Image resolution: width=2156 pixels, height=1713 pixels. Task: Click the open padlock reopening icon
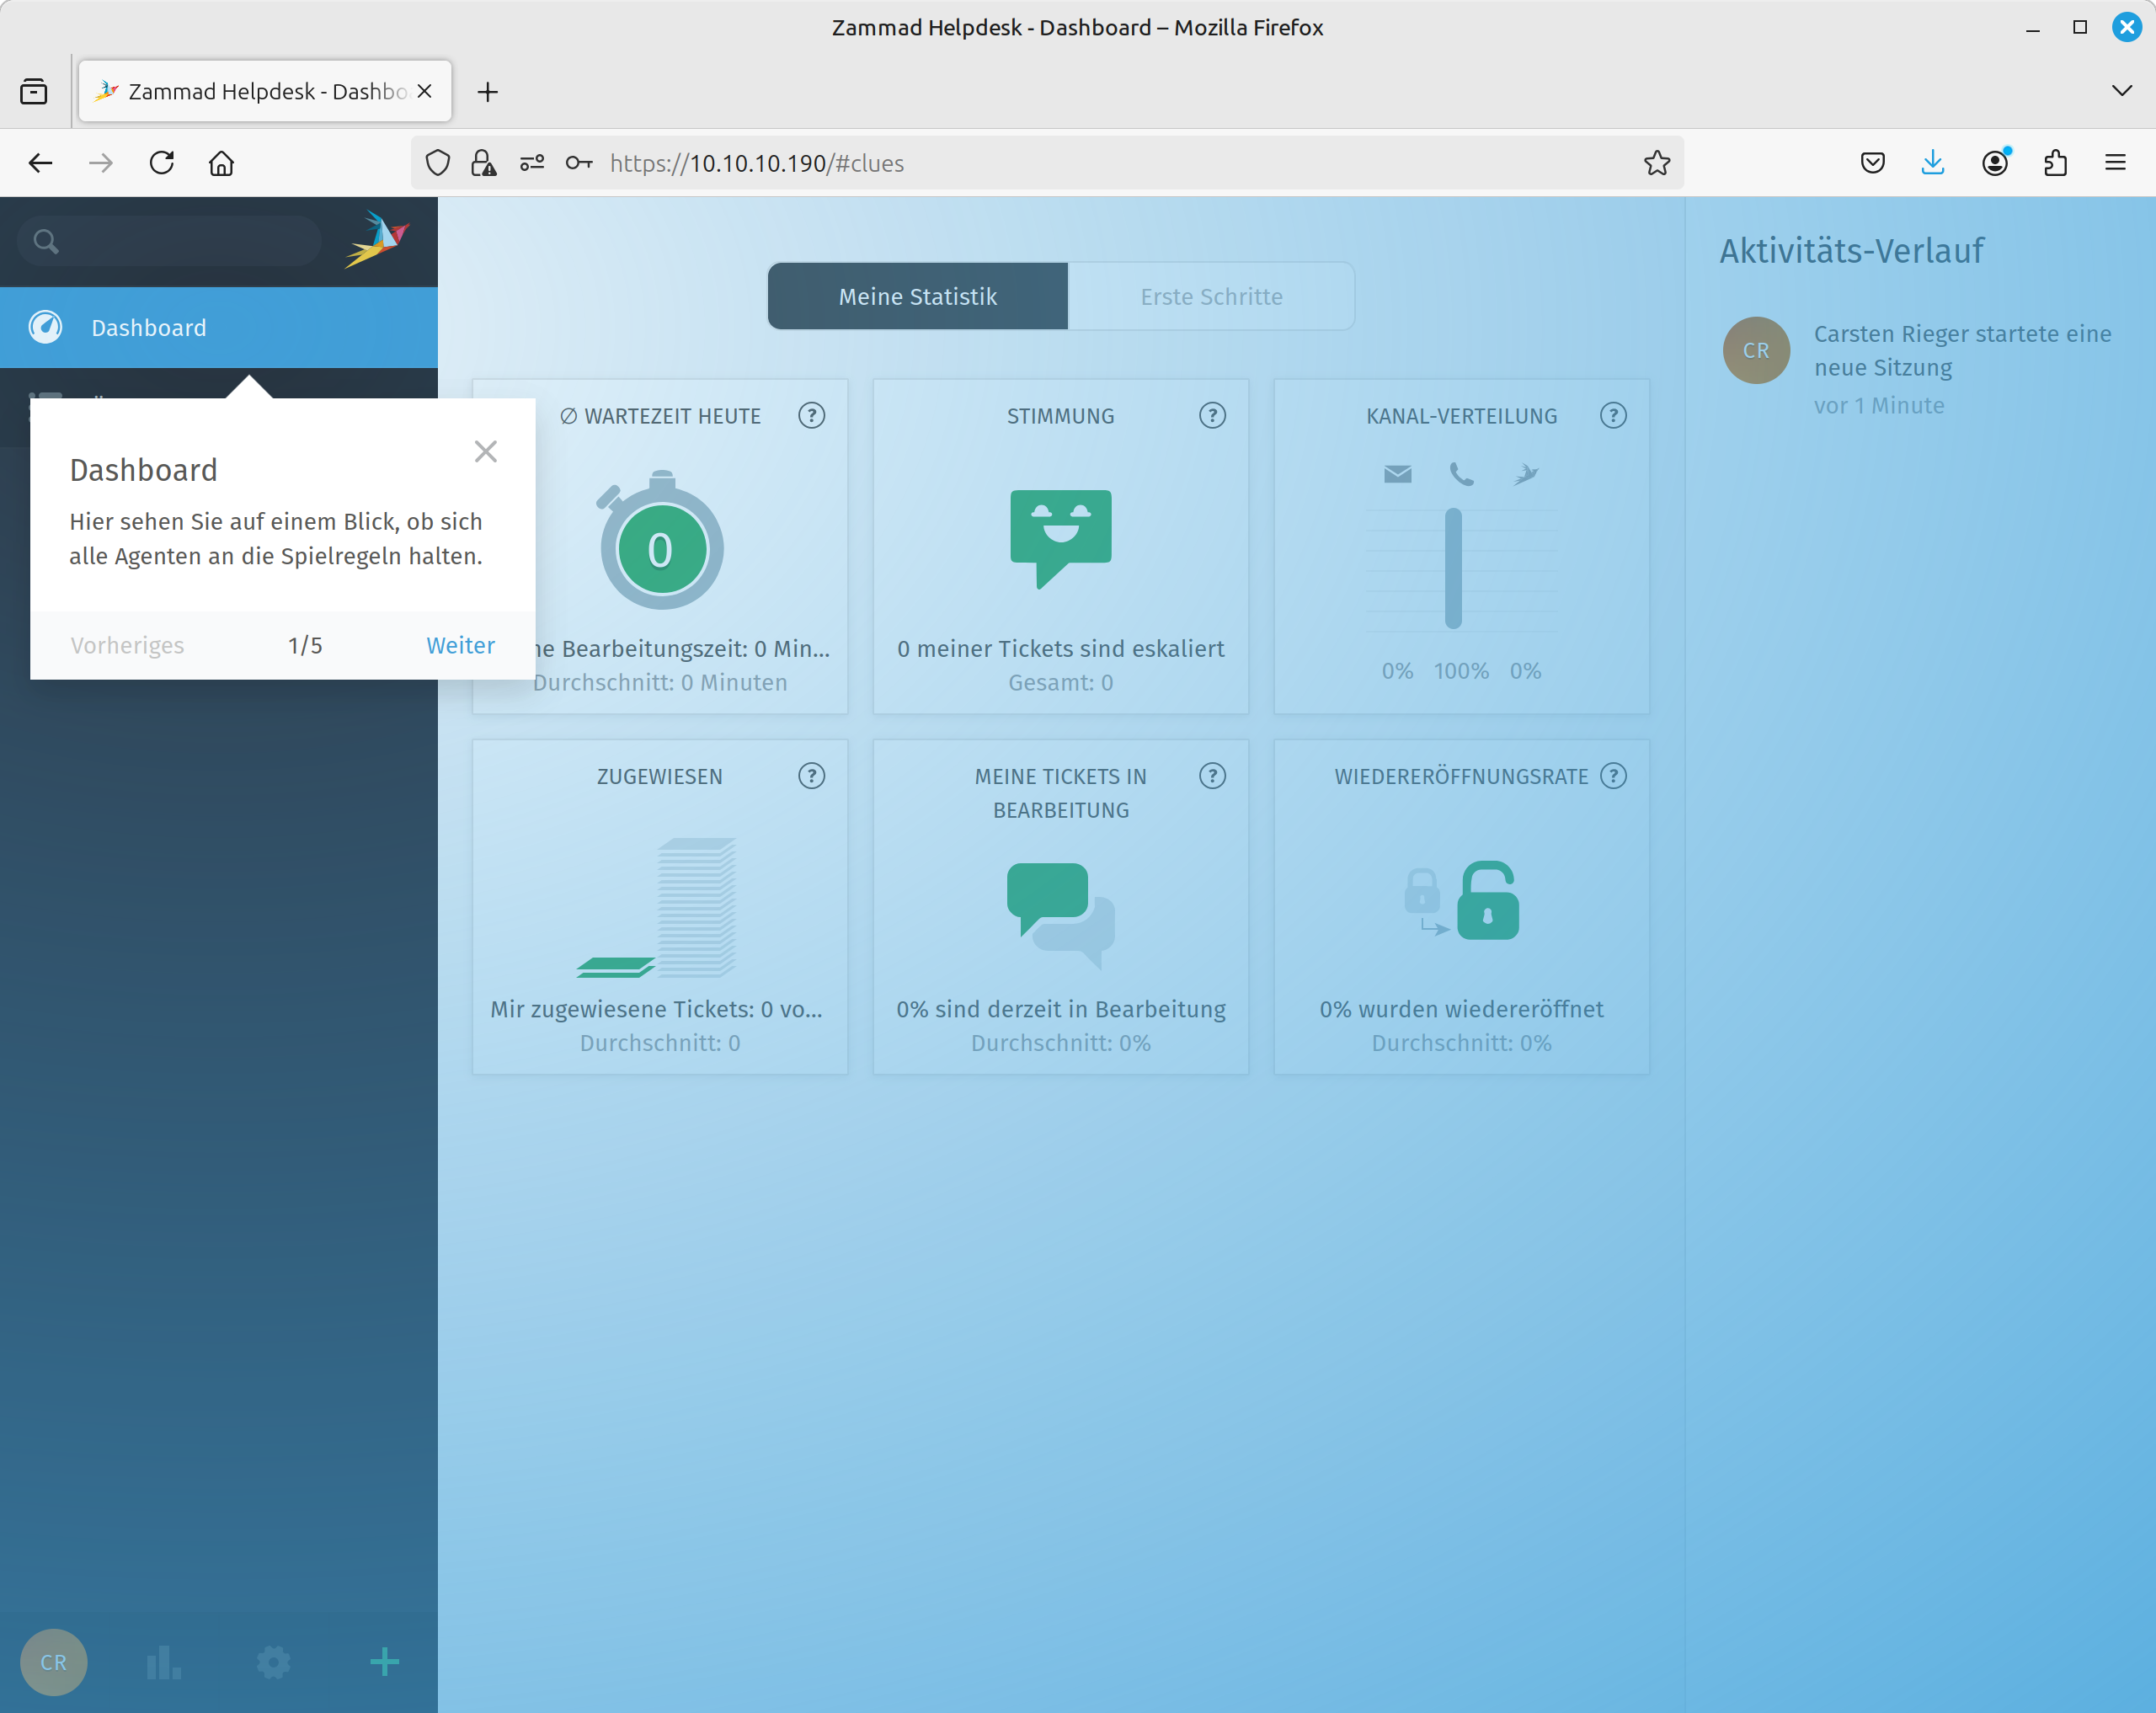point(1487,900)
